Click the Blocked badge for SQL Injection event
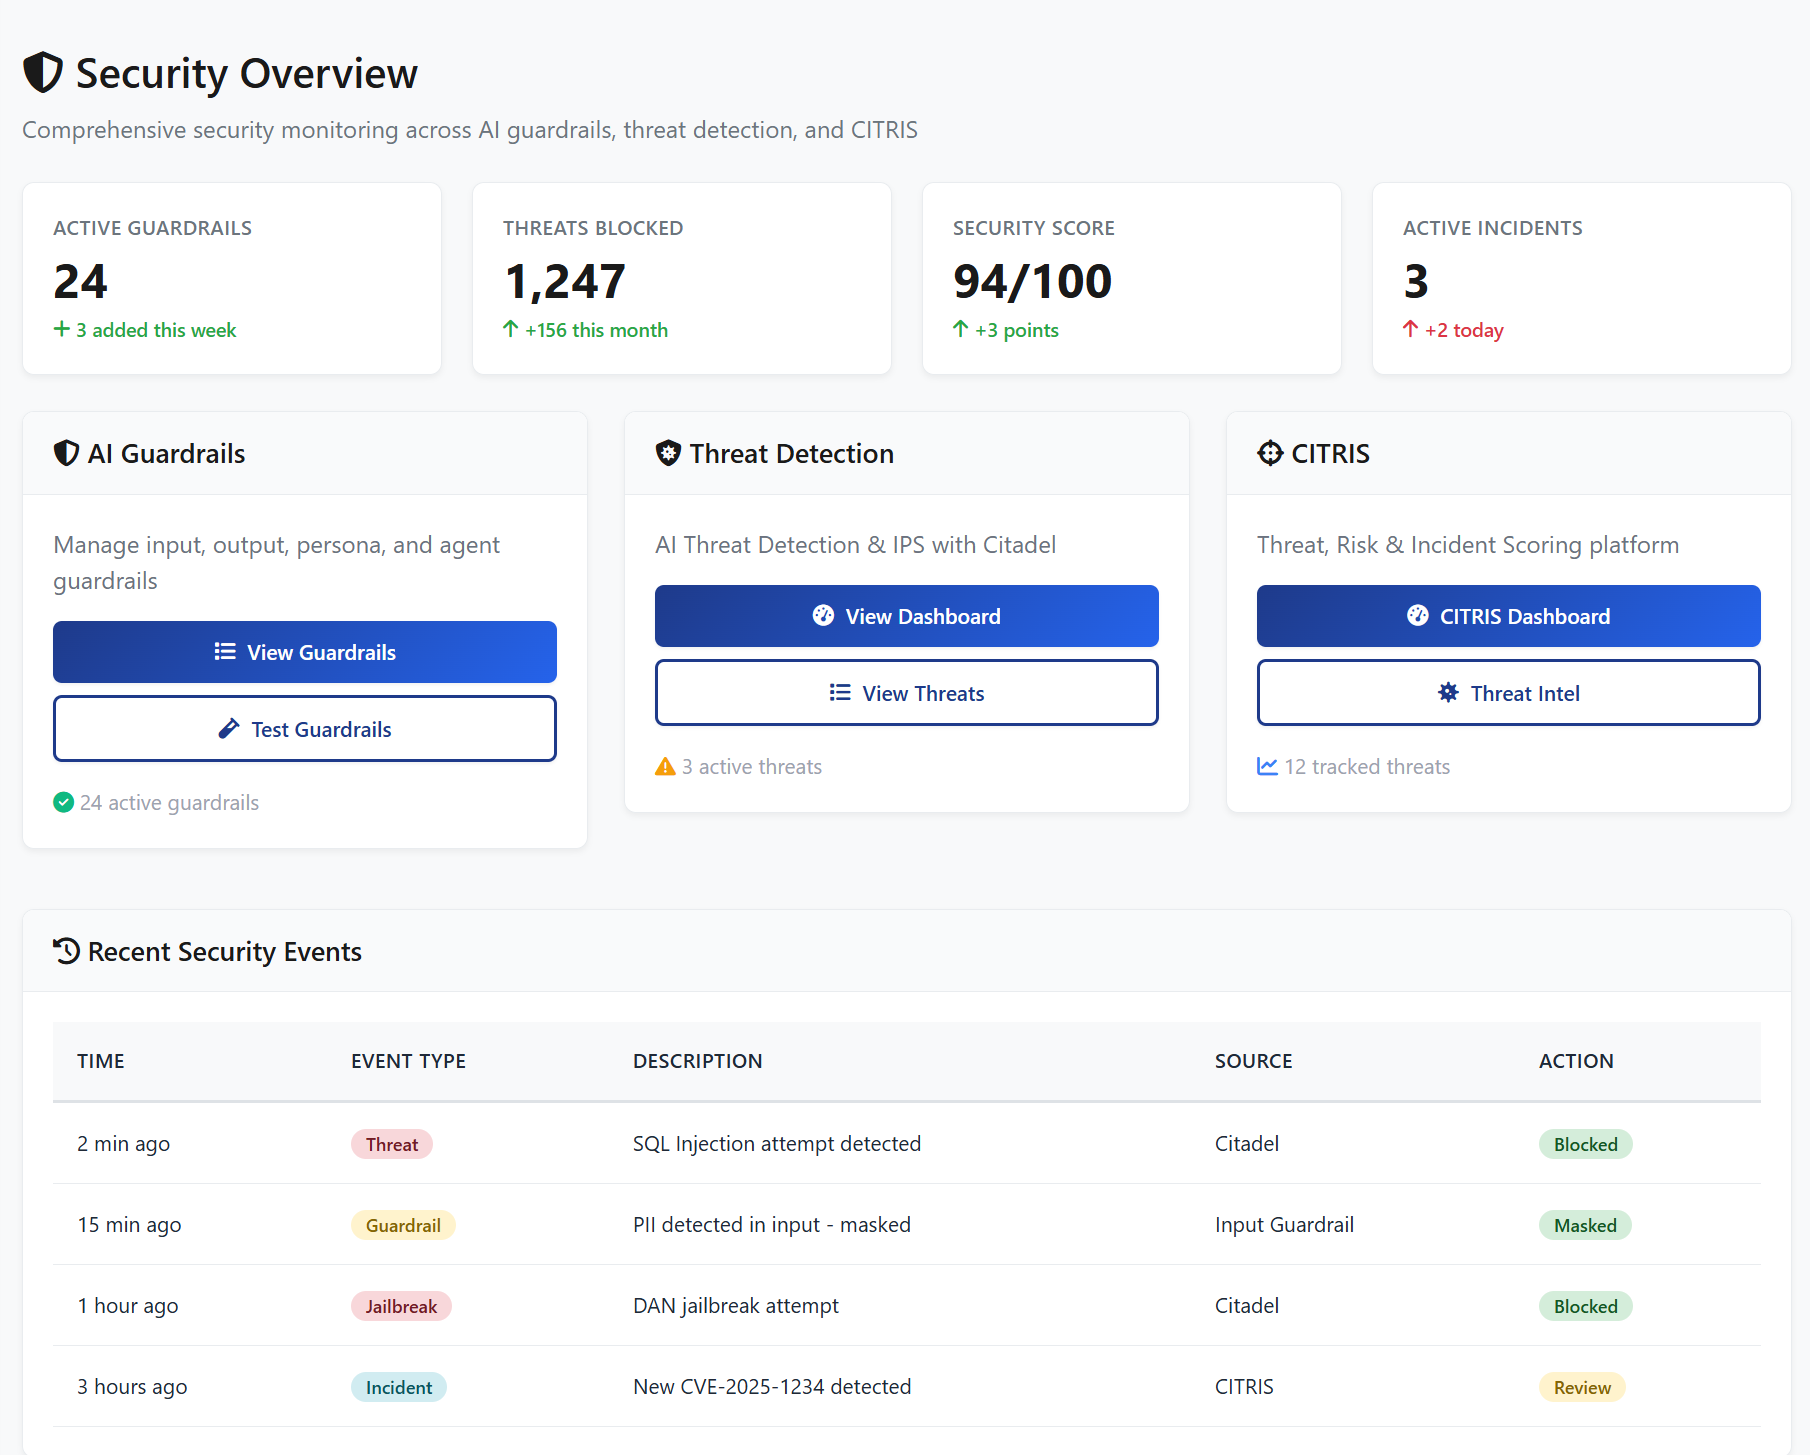 click(x=1585, y=1144)
